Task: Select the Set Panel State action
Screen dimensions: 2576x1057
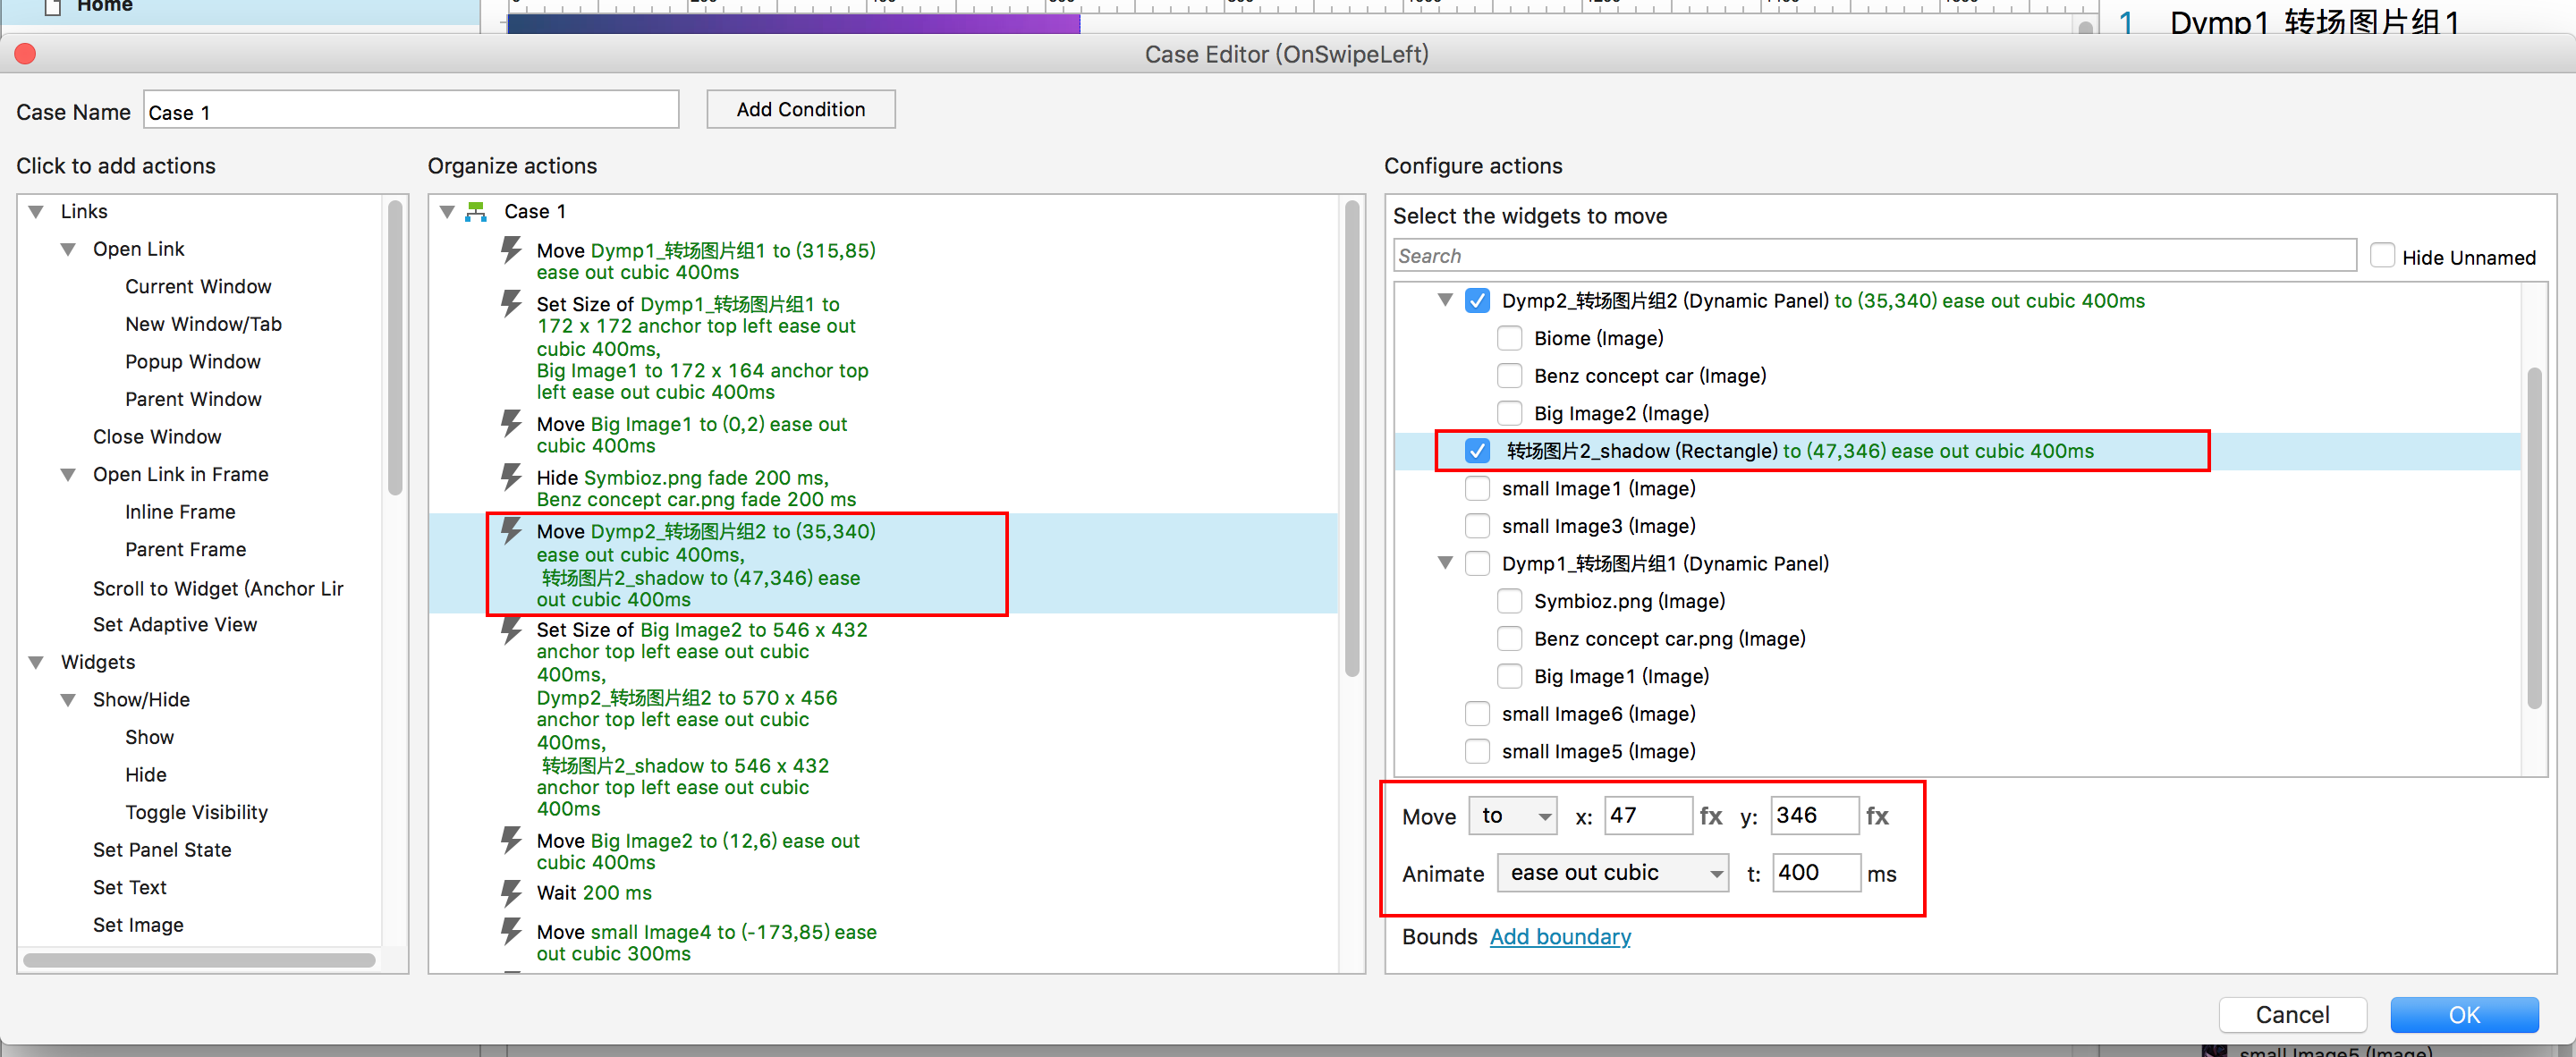Action: pyautogui.click(x=162, y=849)
